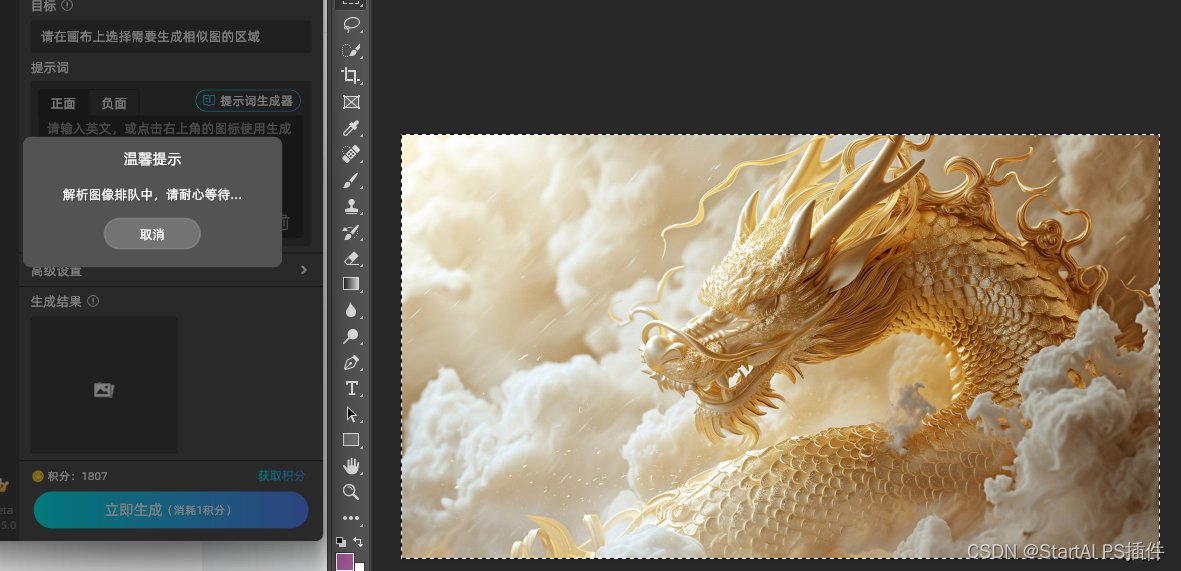Click the empty generated result thumbnail
The image size is (1181, 571).
coord(104,385)
